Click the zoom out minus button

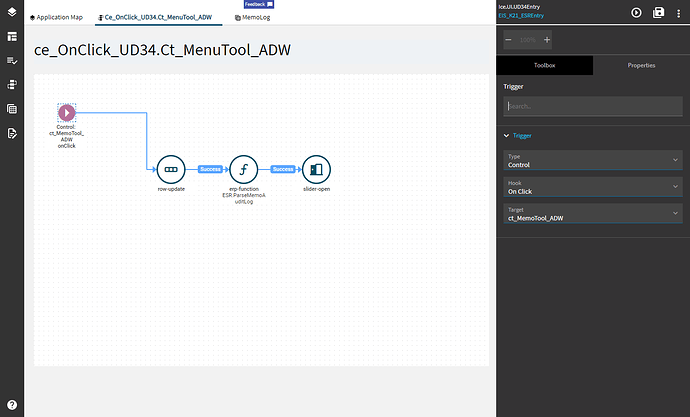point(508,40)
